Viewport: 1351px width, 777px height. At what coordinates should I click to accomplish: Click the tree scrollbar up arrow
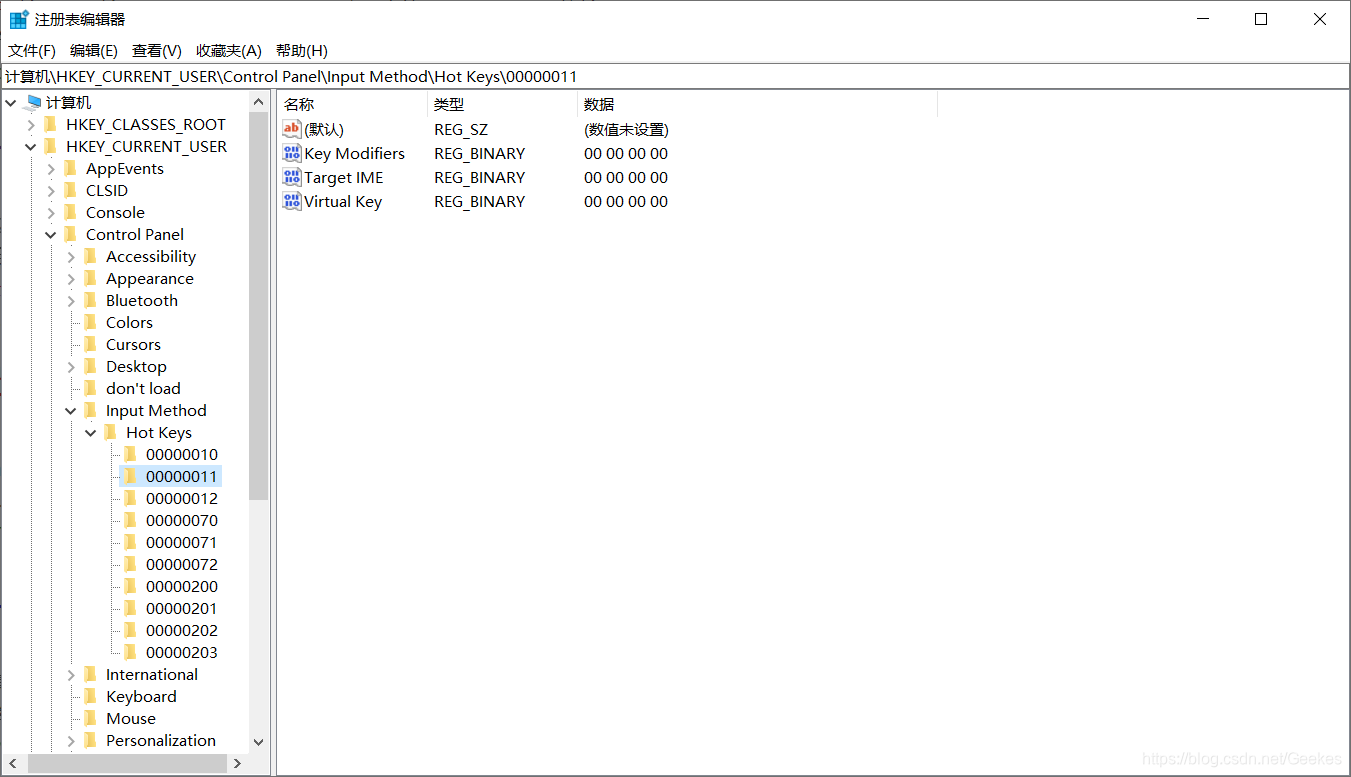259,101
